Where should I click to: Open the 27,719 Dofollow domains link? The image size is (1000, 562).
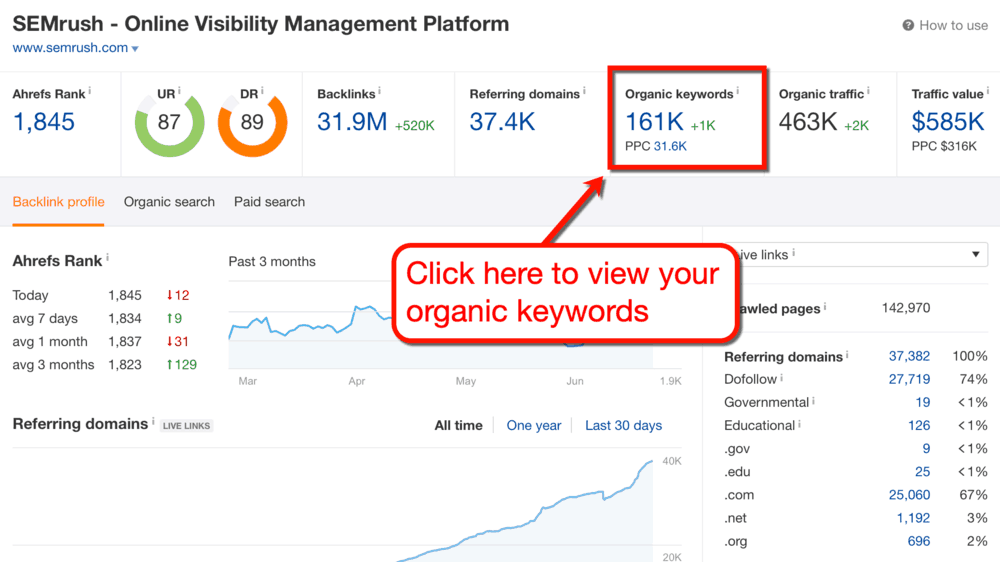pyautogui.click(x=909, y=379)
